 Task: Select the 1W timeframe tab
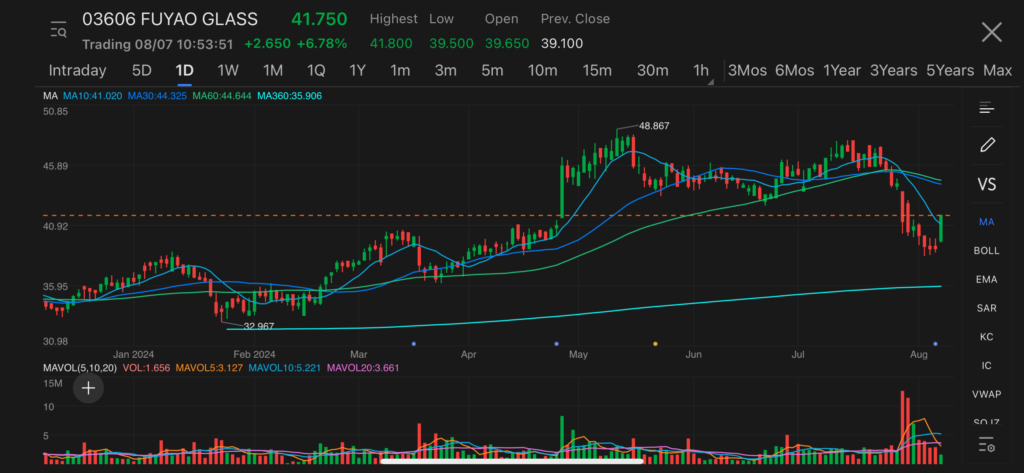point(228,70)
